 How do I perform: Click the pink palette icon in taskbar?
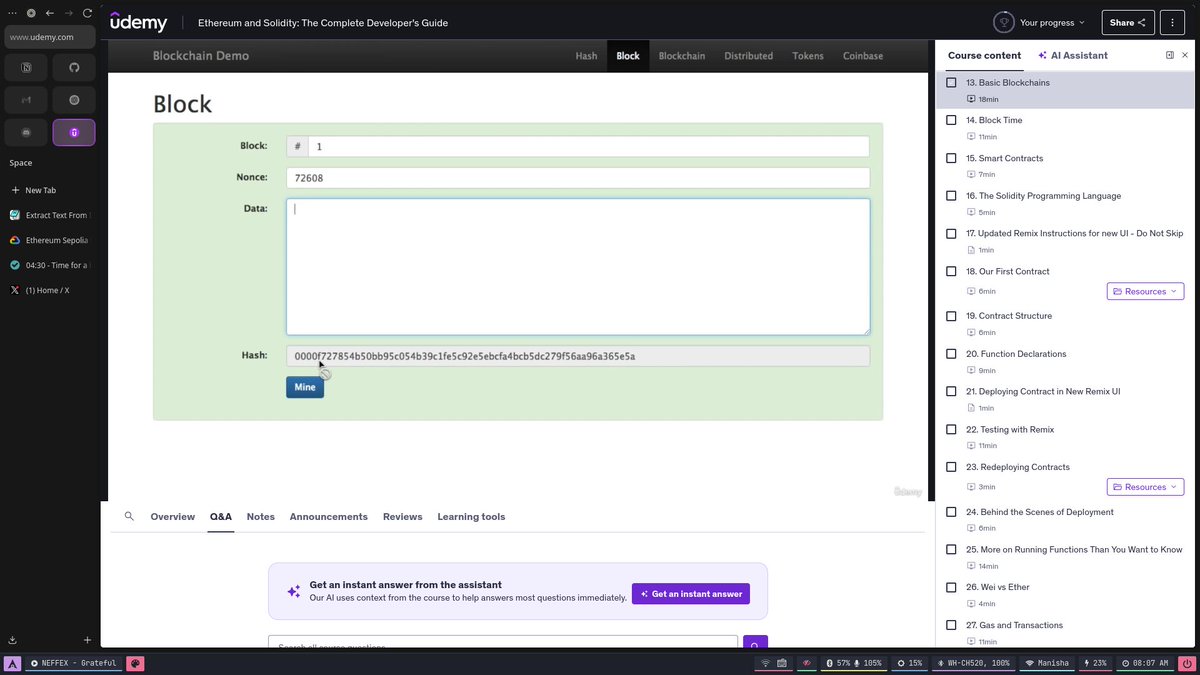[x=135, y=663]
